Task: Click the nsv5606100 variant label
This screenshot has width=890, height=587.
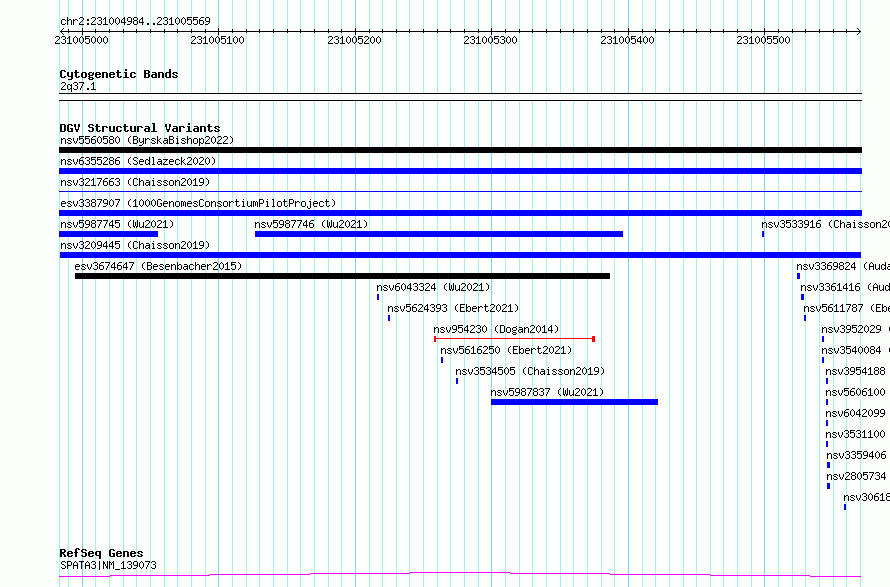Action: [x=855, y=392]
